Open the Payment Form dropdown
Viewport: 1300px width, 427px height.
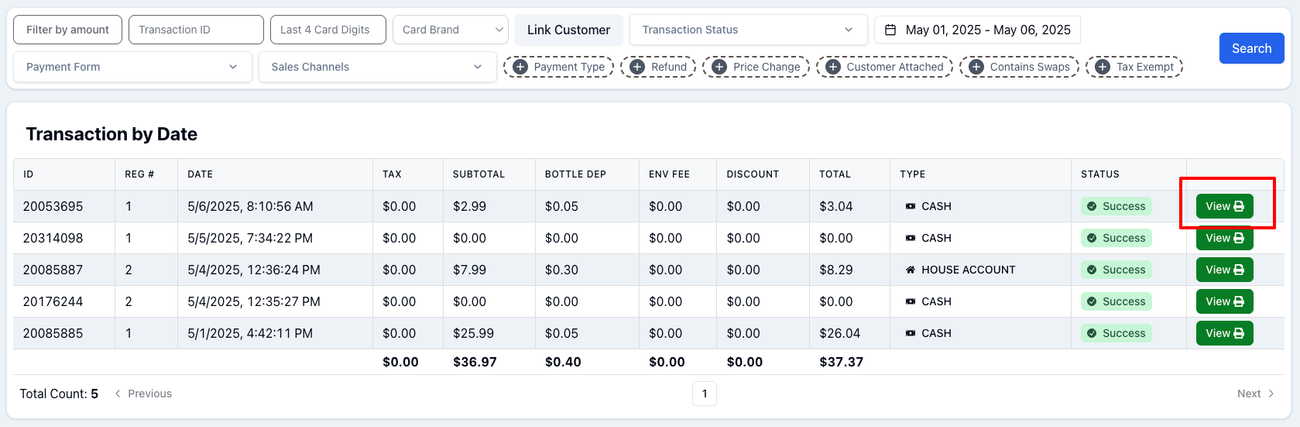pyautogui.click(x=132, y=67)
